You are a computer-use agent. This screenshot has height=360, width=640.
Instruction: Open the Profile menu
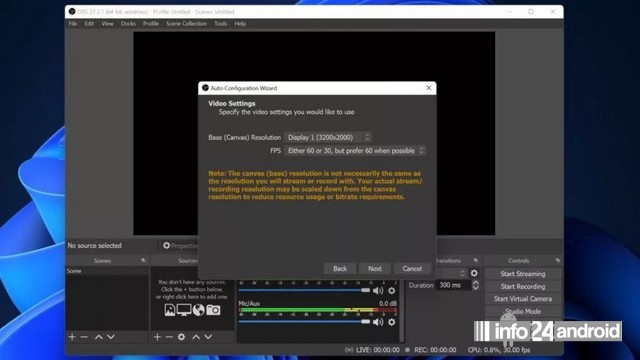151,24
